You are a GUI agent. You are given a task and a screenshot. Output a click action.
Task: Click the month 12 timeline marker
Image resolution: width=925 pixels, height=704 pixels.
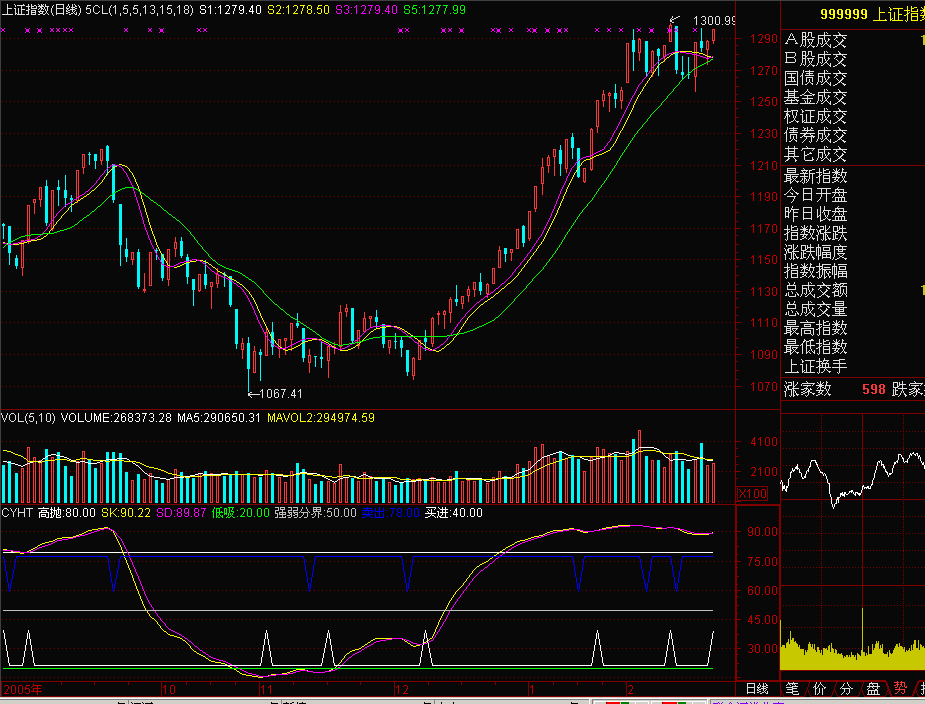pos(402,689)
